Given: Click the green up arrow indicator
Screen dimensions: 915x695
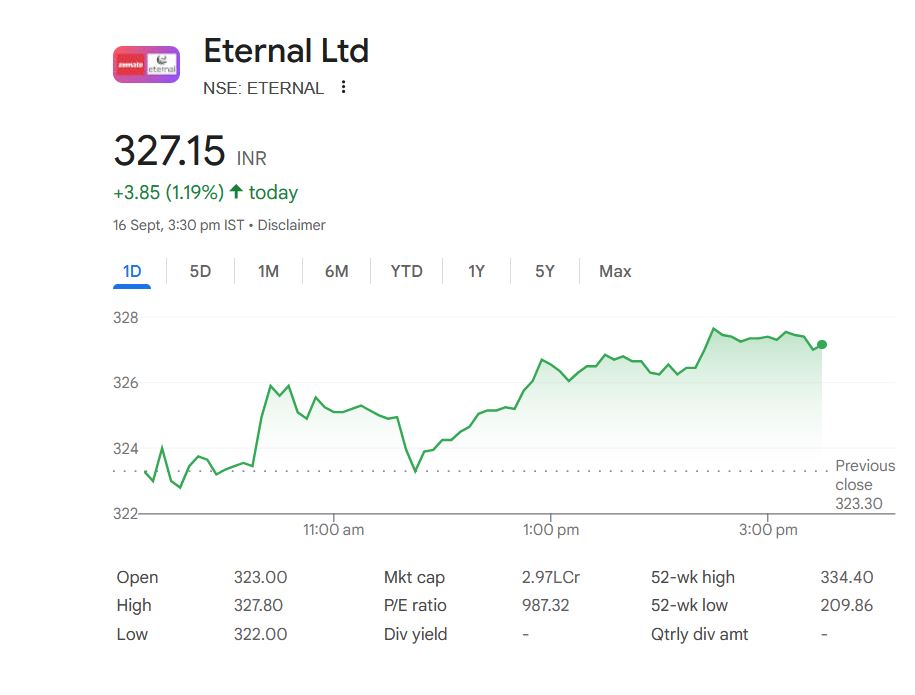Looking at the screenshot, I should click(x=236, y=192).
